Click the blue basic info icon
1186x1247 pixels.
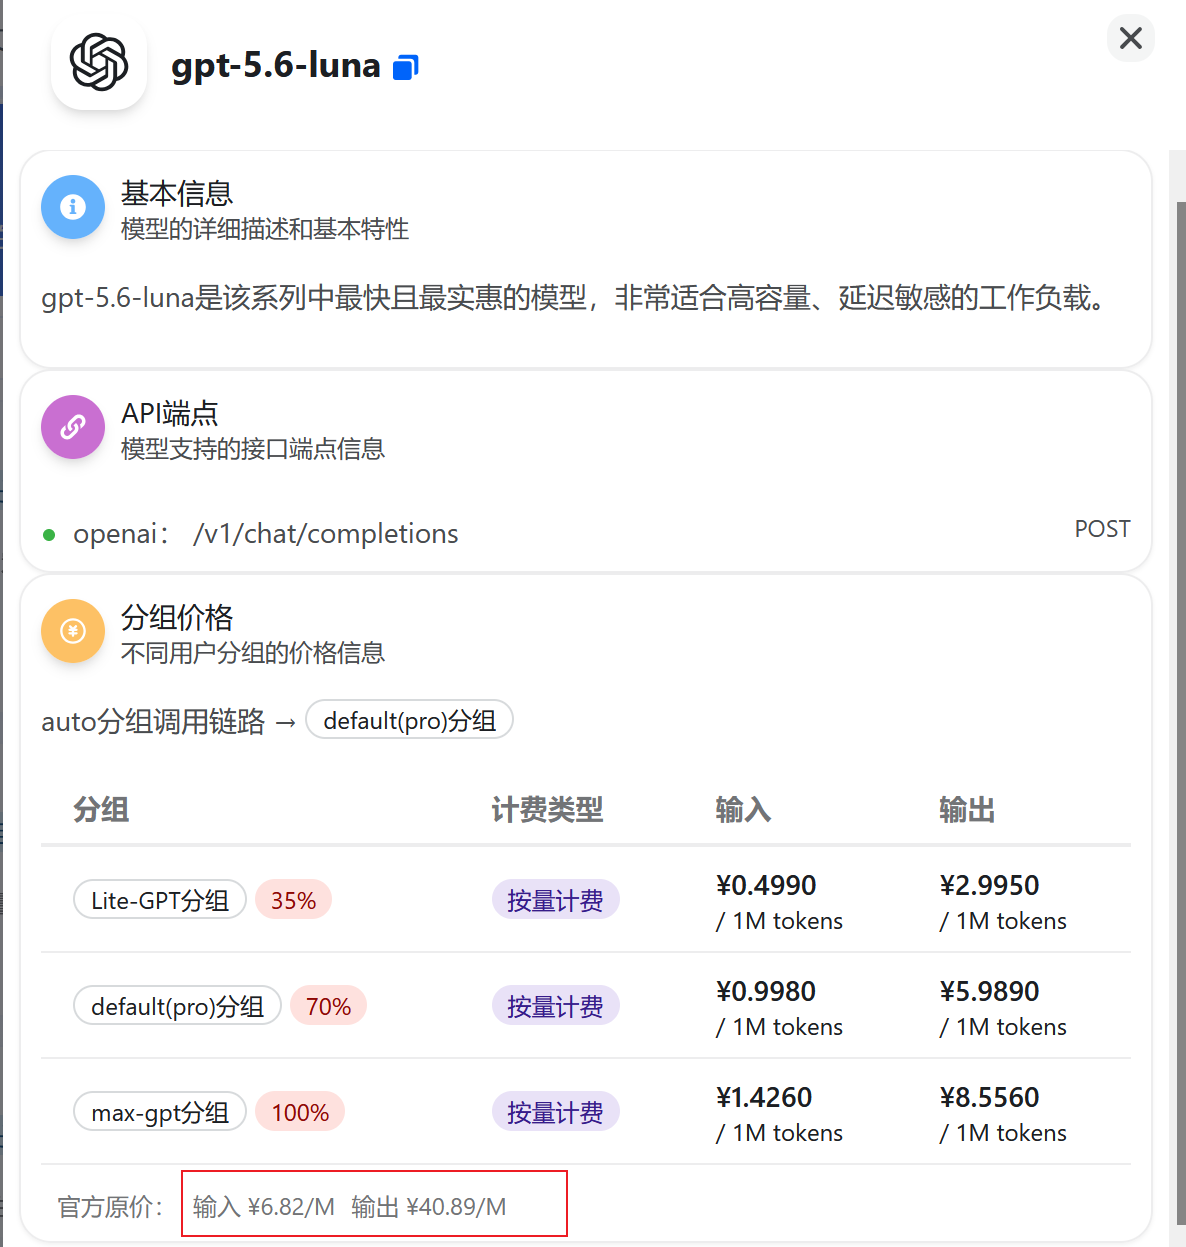[73, 207]
